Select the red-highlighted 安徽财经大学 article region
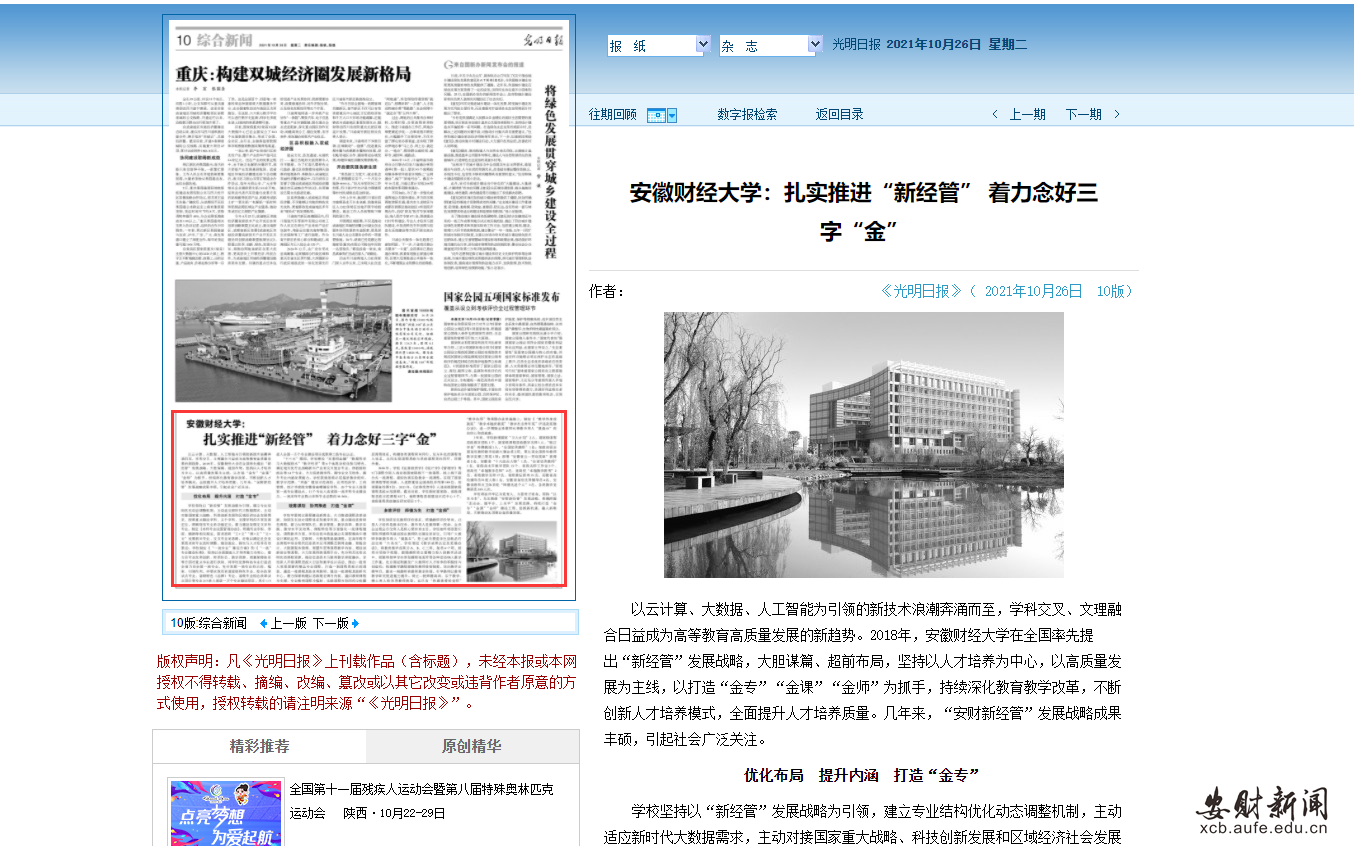Image resolution: width=1354 pixels, height=846 pixels. pyautogui.click(x=369, y=498)
